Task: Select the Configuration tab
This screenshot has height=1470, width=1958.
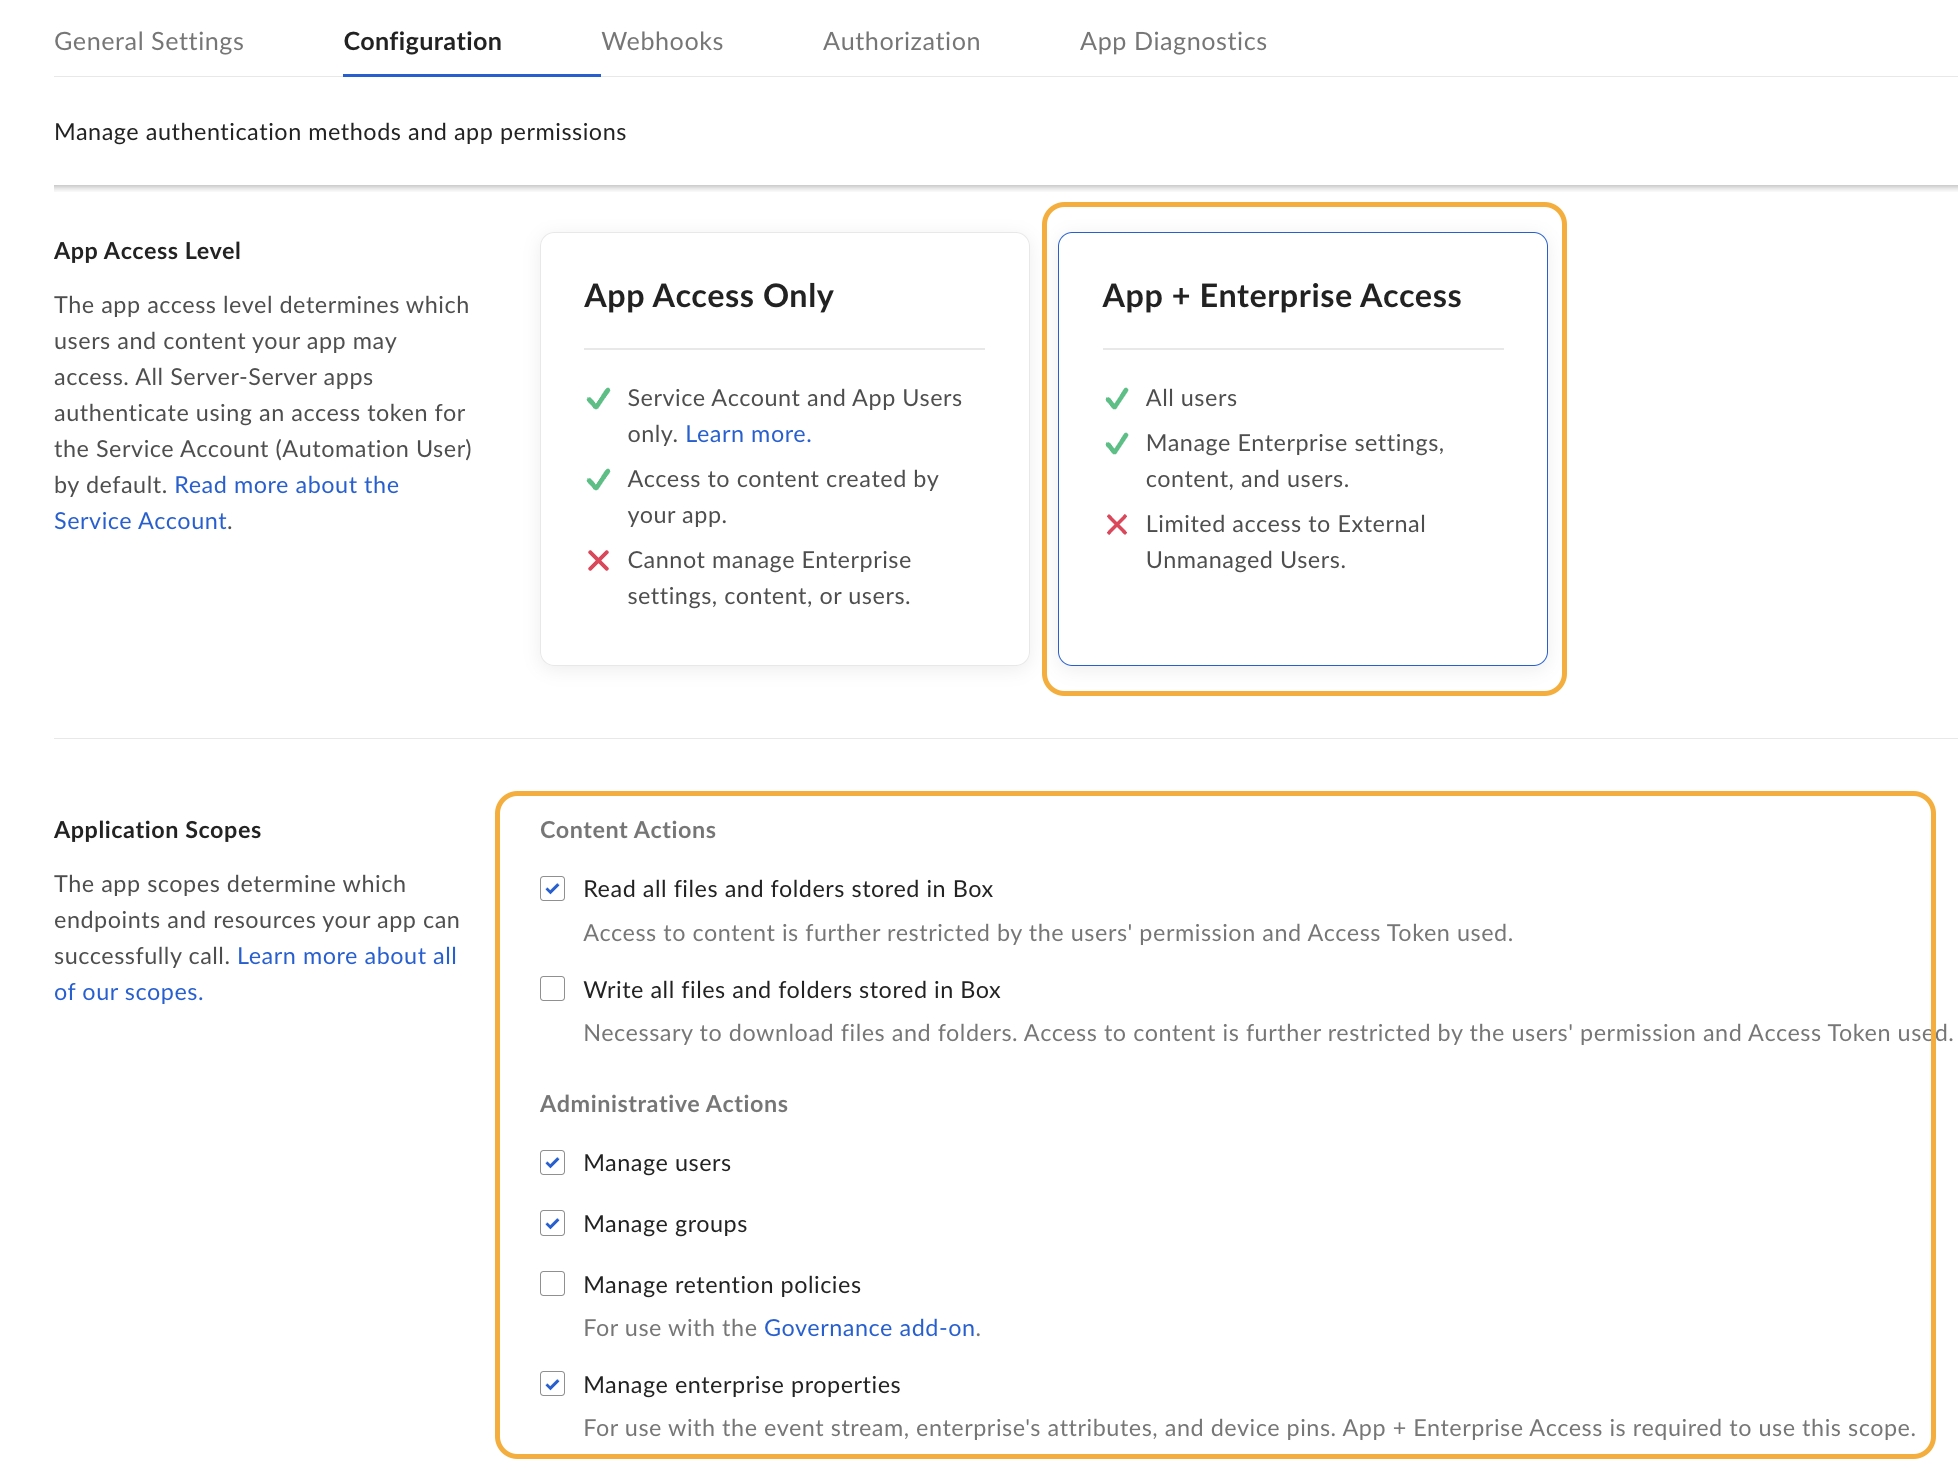Action: pos(422,41)
